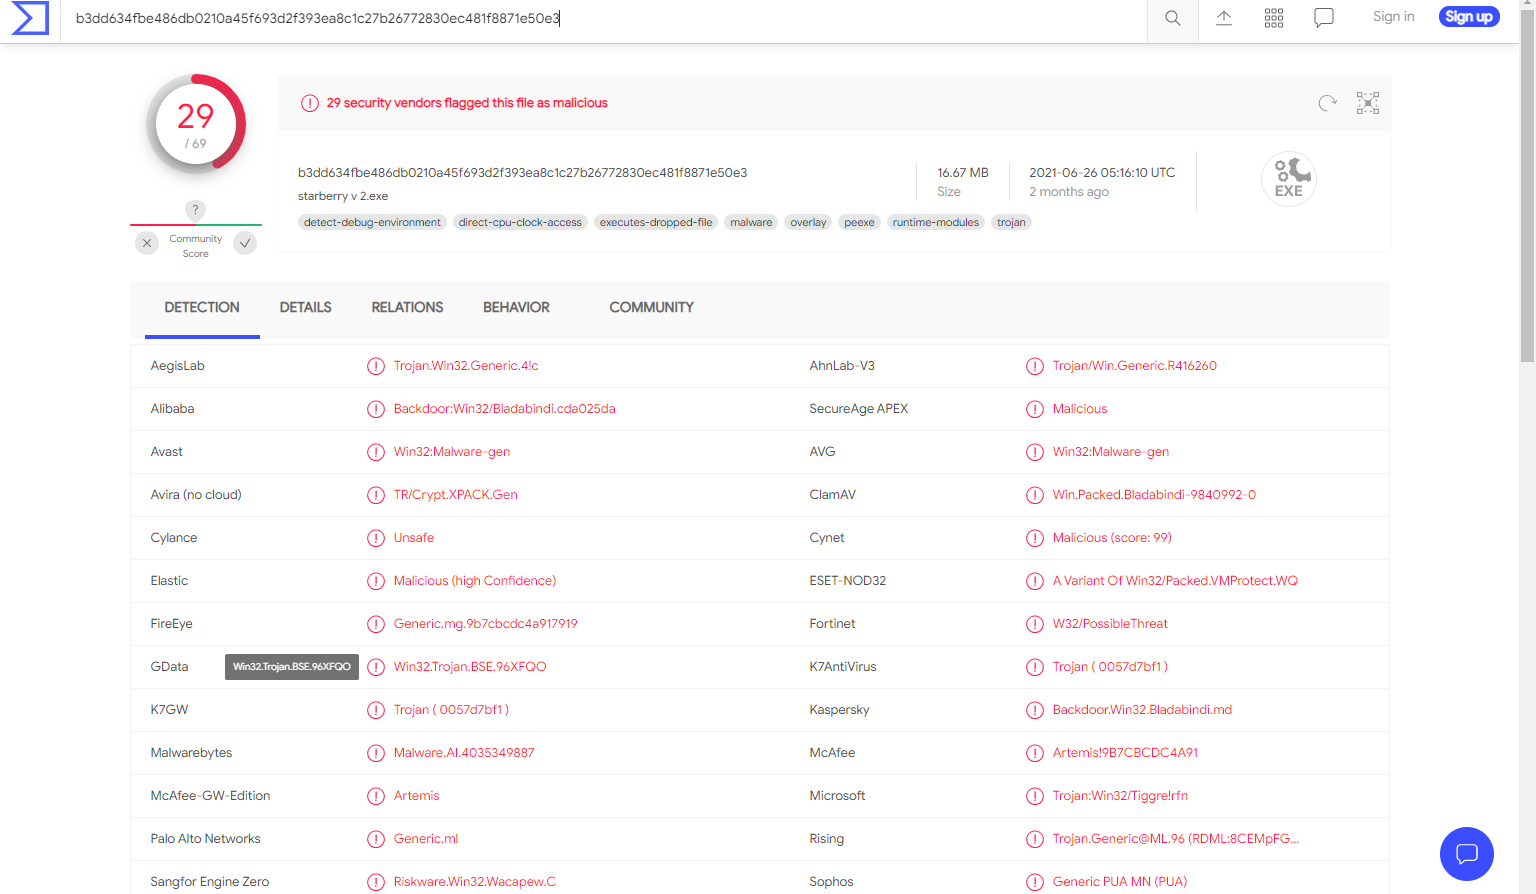The height and width of the screenshot is (894, 1536).
Task: Click the alert icon beside AegisLab detection
Action: point(376,366)
